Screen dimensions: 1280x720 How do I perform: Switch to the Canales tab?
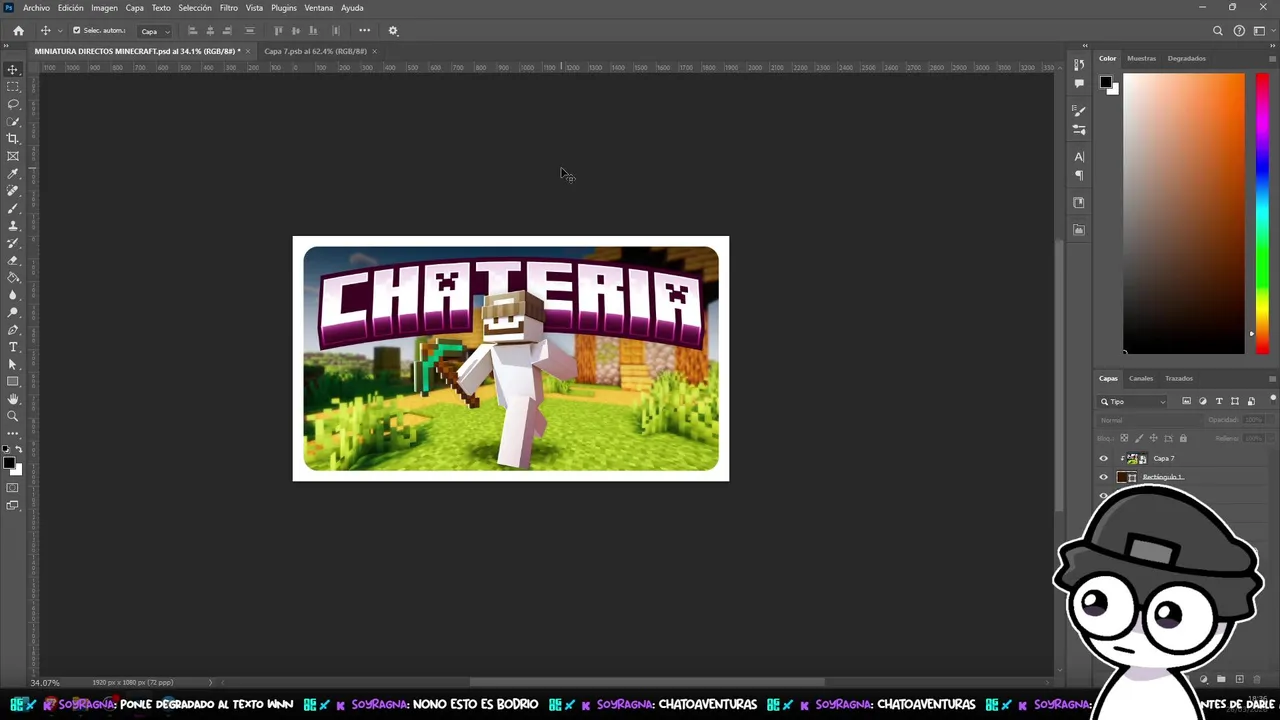tap(1141, 379)
